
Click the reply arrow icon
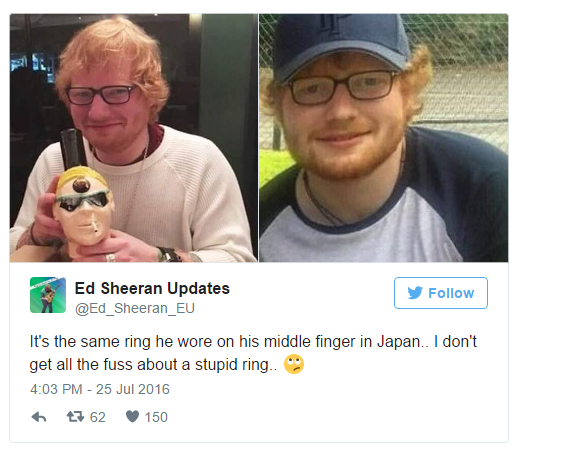tap(39, 417)
